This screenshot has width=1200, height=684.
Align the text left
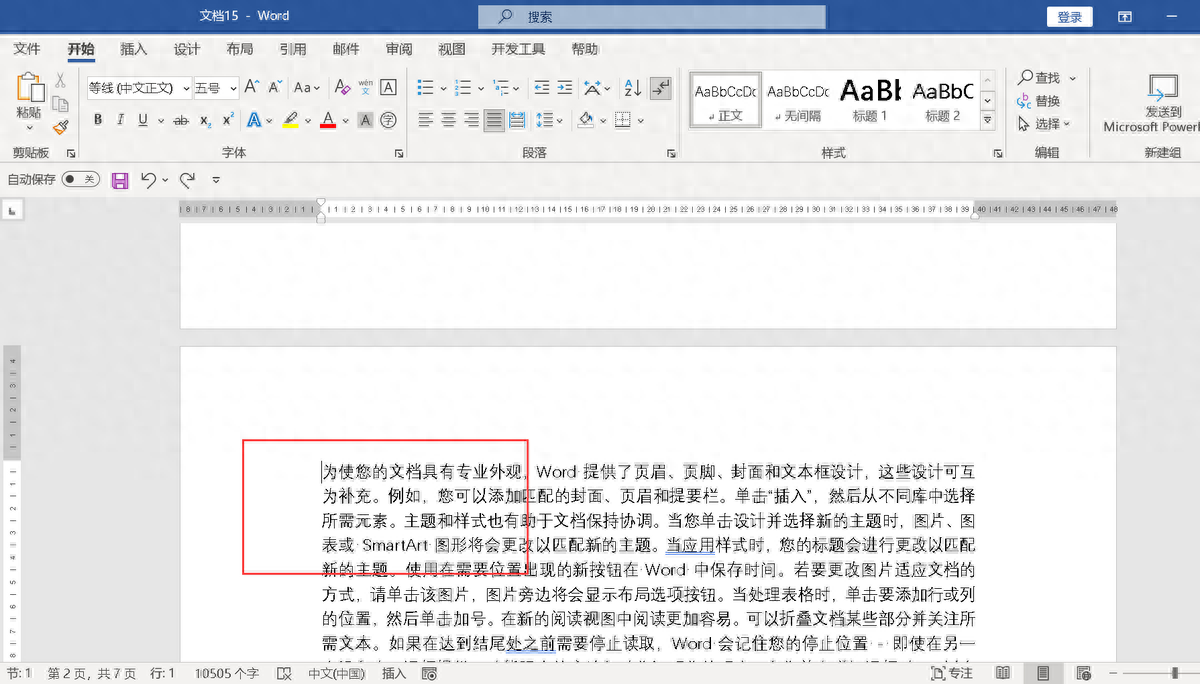[x=425, y=120]
